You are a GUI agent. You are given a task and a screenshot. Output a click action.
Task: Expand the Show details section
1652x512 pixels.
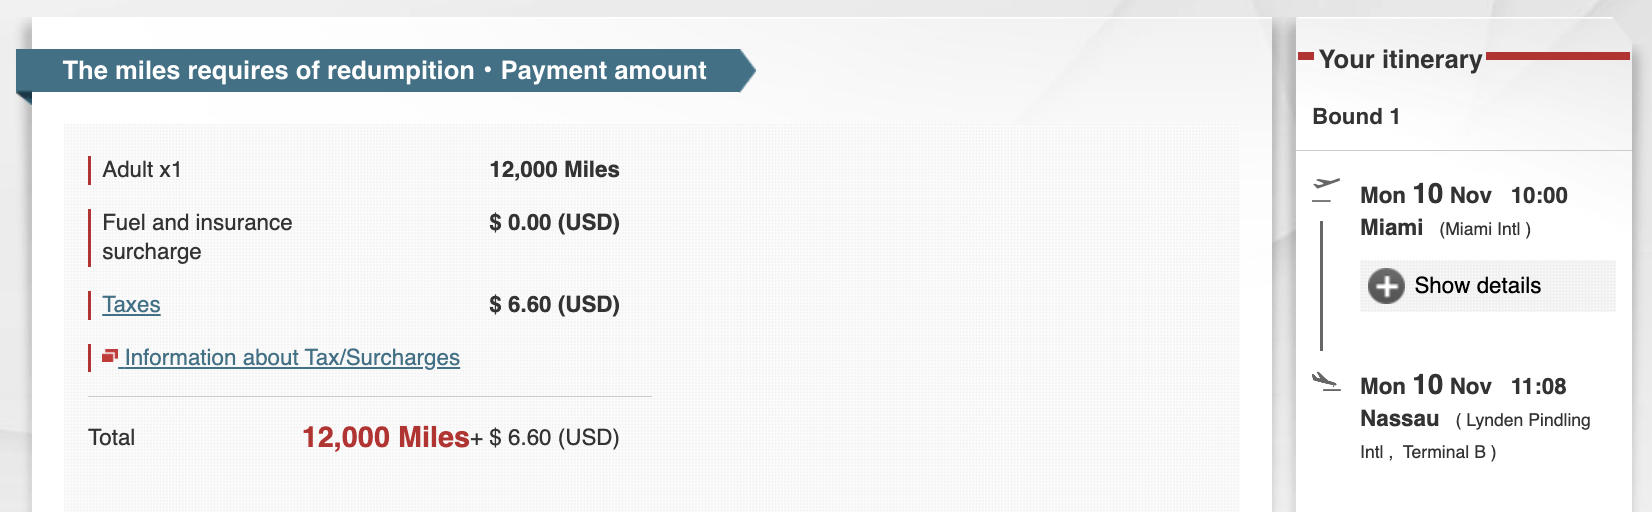click(x=1477, y=286)
